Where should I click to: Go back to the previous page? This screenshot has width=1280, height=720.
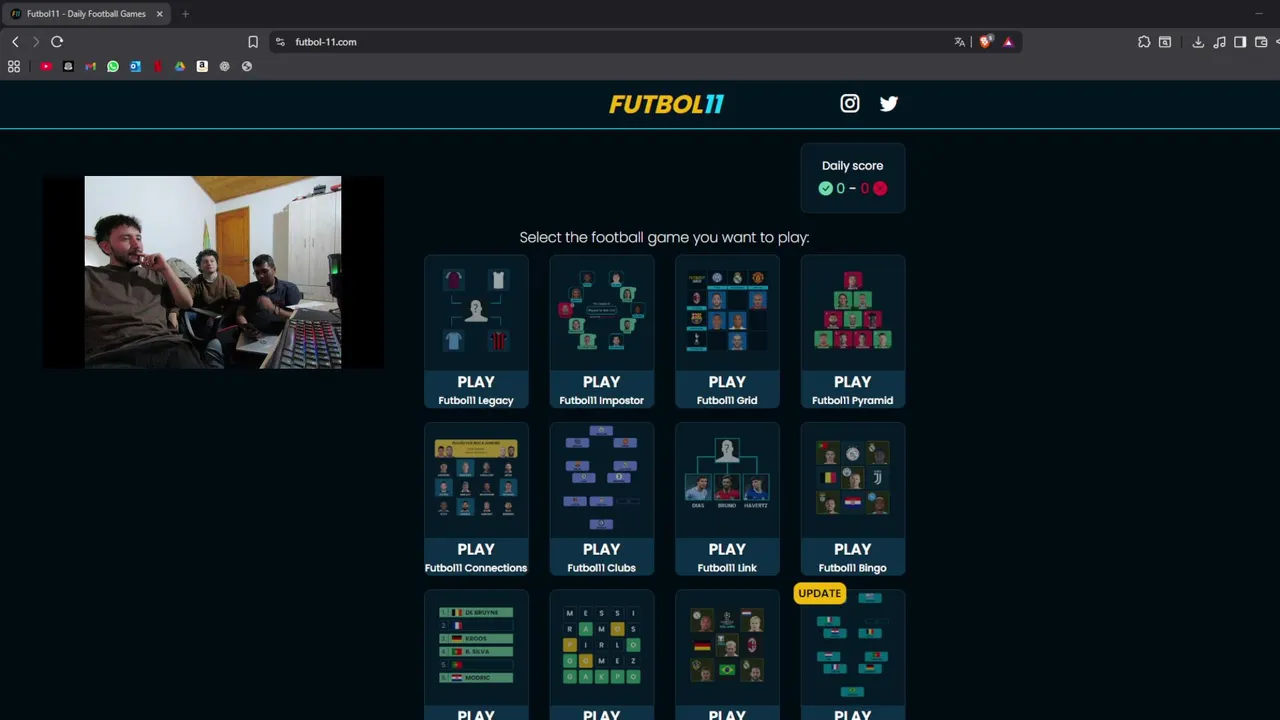point(15,42)
